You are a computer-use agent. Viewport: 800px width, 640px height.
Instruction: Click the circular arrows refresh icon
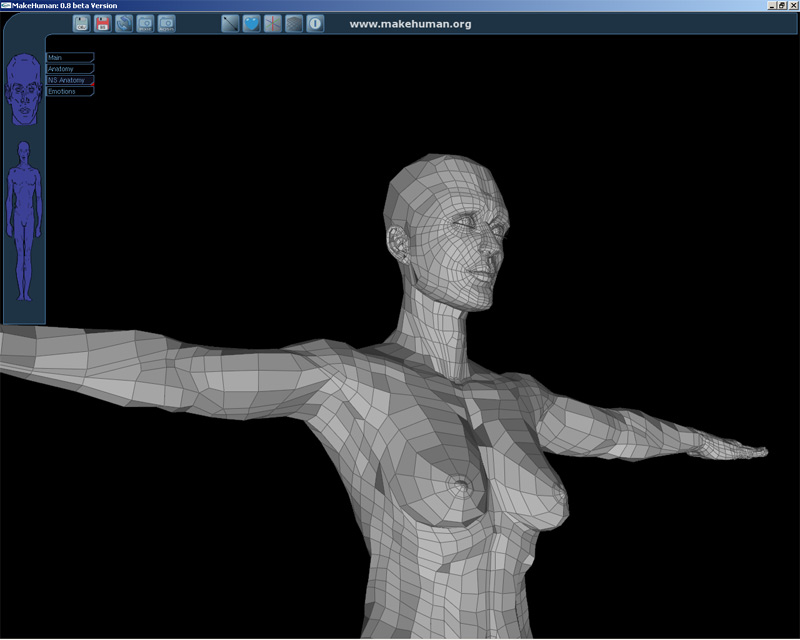(x=124, y=23)
